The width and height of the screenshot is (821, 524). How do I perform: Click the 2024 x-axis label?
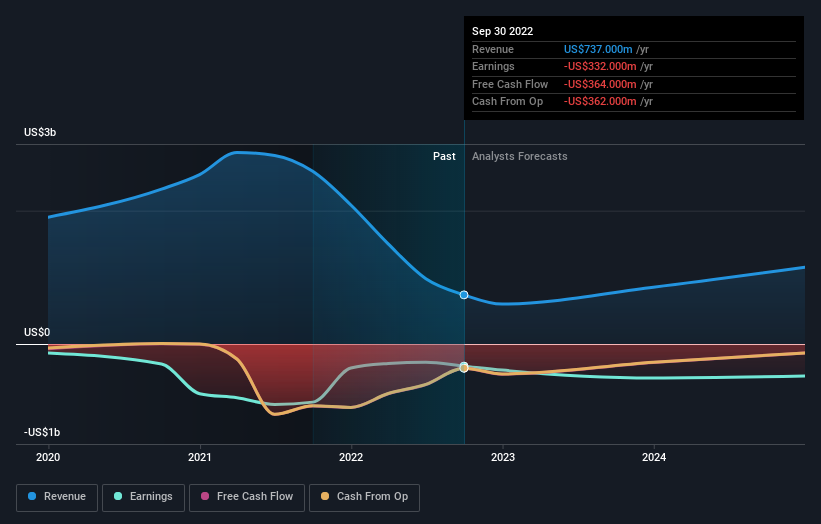pos(654,457)
